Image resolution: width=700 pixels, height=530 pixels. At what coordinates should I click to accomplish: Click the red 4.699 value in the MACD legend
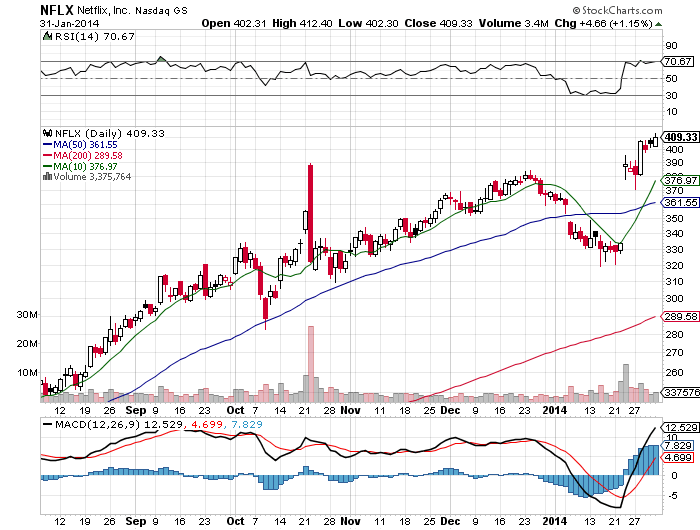click(x=207, y=425)
